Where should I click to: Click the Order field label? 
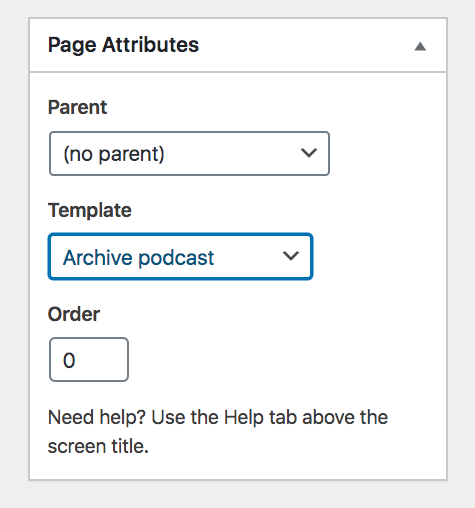coord(74,314)
